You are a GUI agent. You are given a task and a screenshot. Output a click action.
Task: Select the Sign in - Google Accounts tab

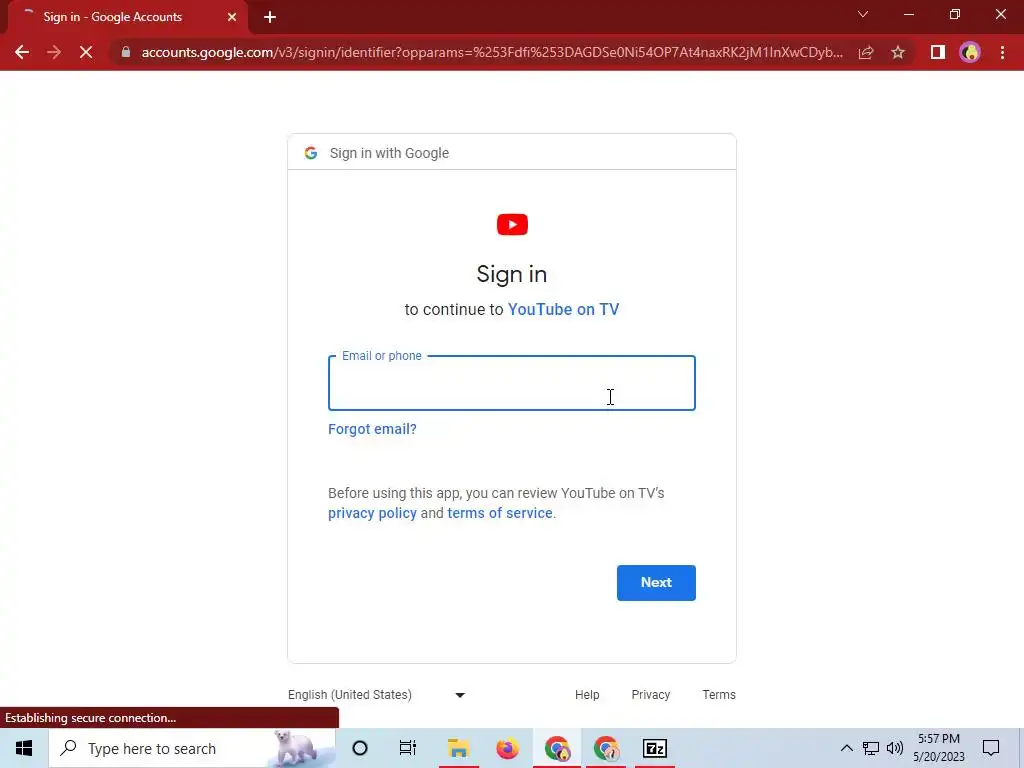tap(127, 17)
